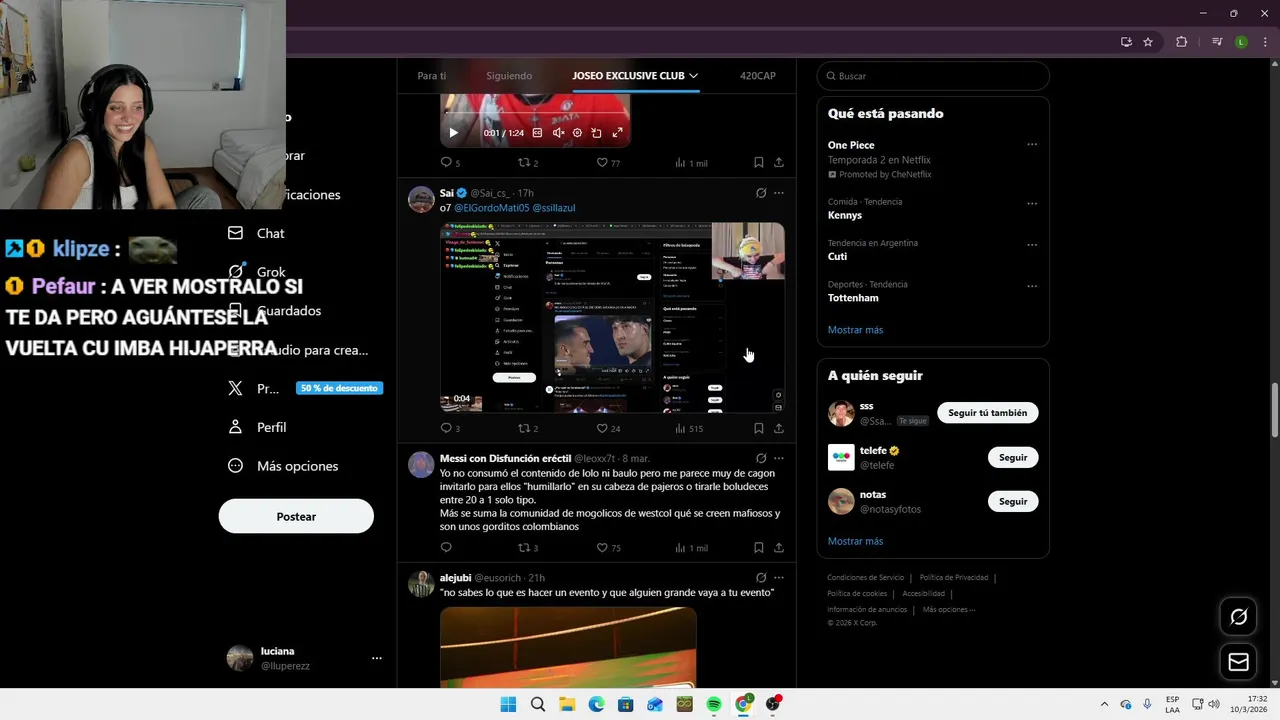Open the @ElGordoMati05 mention link
This screenshot has width=1280, height=720.
click(x=492, y=208)
